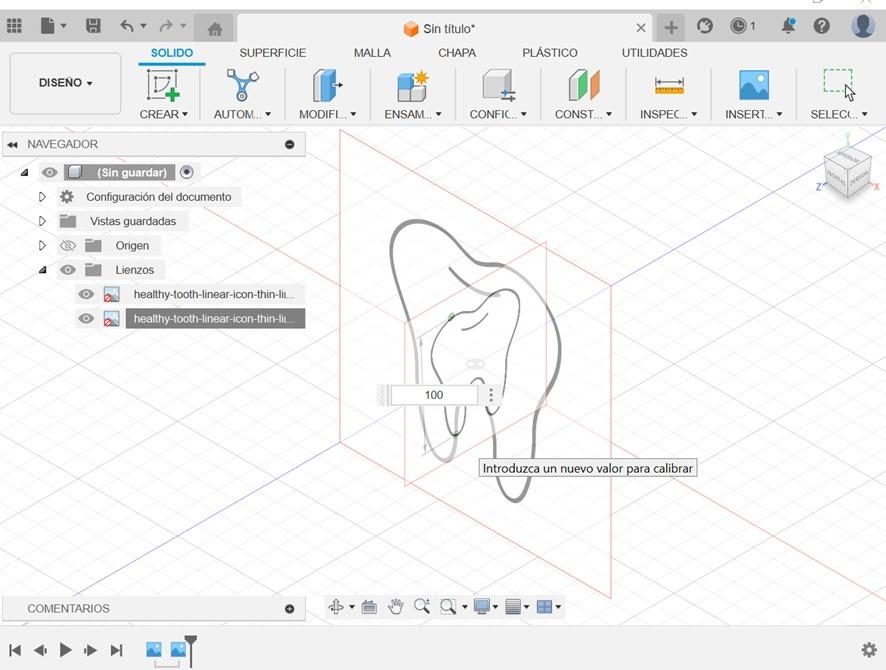Open the job status clock icon
The image size is (886, 670).
pos(738,26)
